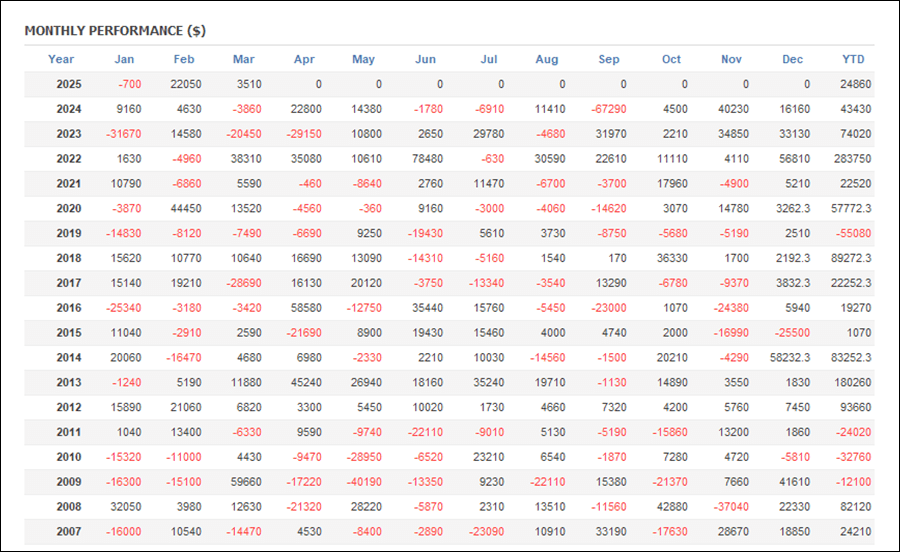
Task: Click the Aug column header
Action: (546, 59)
